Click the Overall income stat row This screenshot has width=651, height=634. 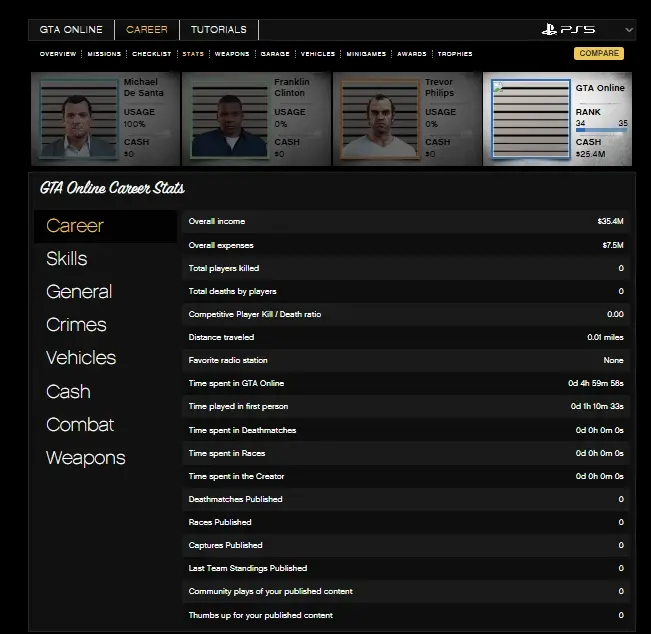click(x=406, y=221)
